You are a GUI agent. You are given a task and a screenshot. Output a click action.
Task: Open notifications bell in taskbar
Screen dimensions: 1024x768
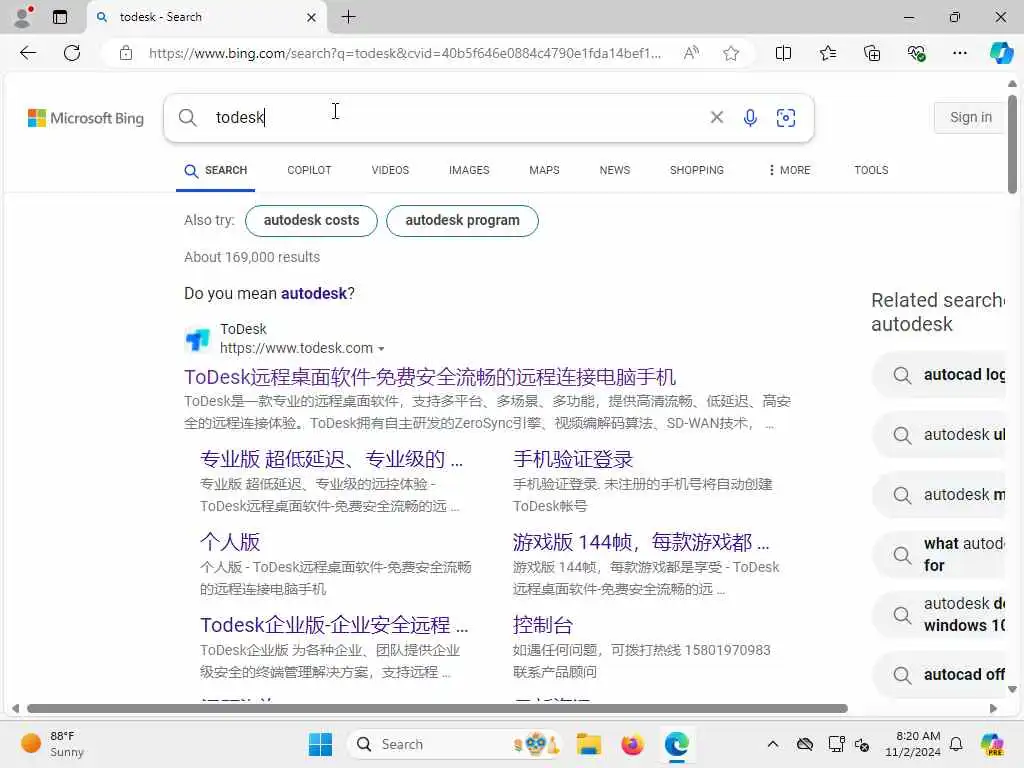click(x=956, y=744)
